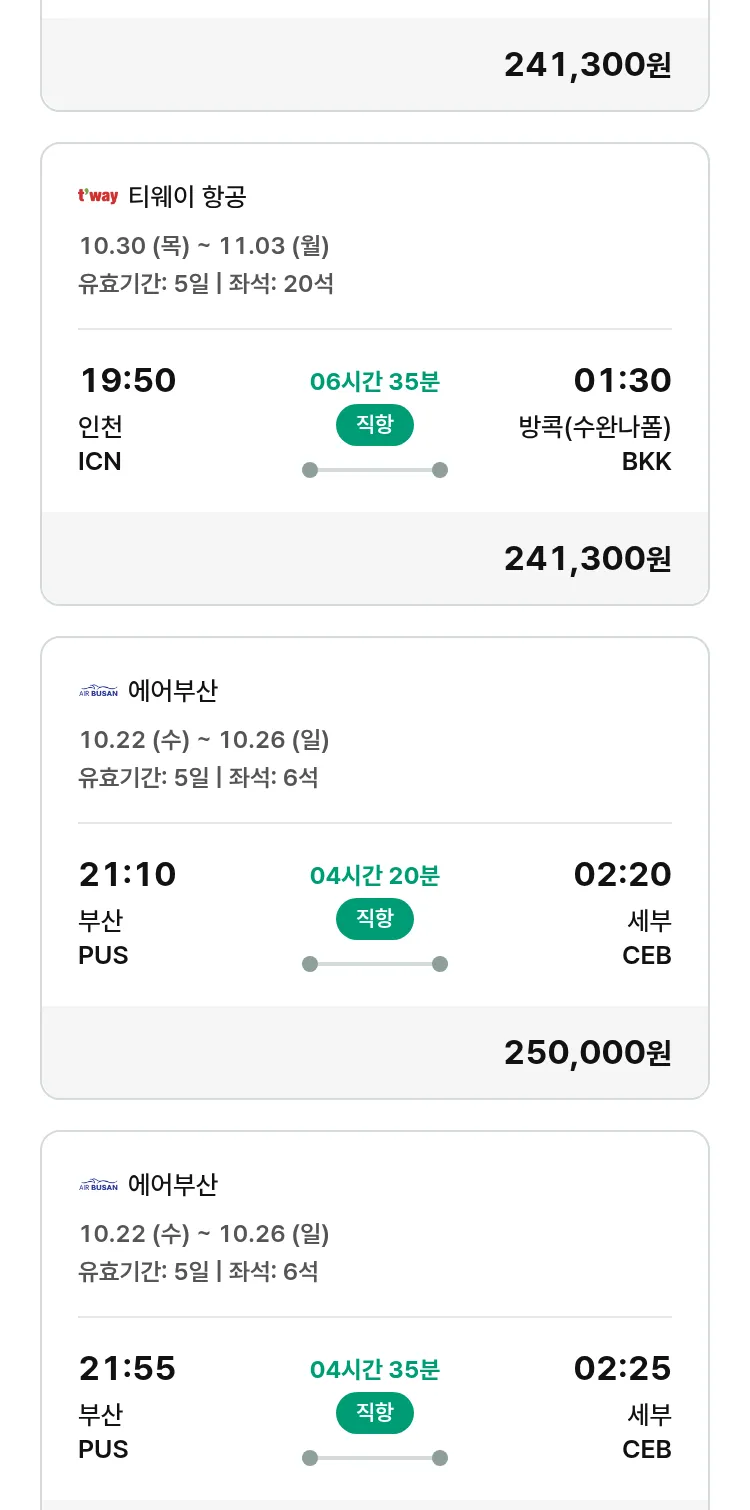The height and width of the screenshot is (1510, 750).
Task: Click the route line under the 04시간 20분 duration
Action: [x=375, y=964]
